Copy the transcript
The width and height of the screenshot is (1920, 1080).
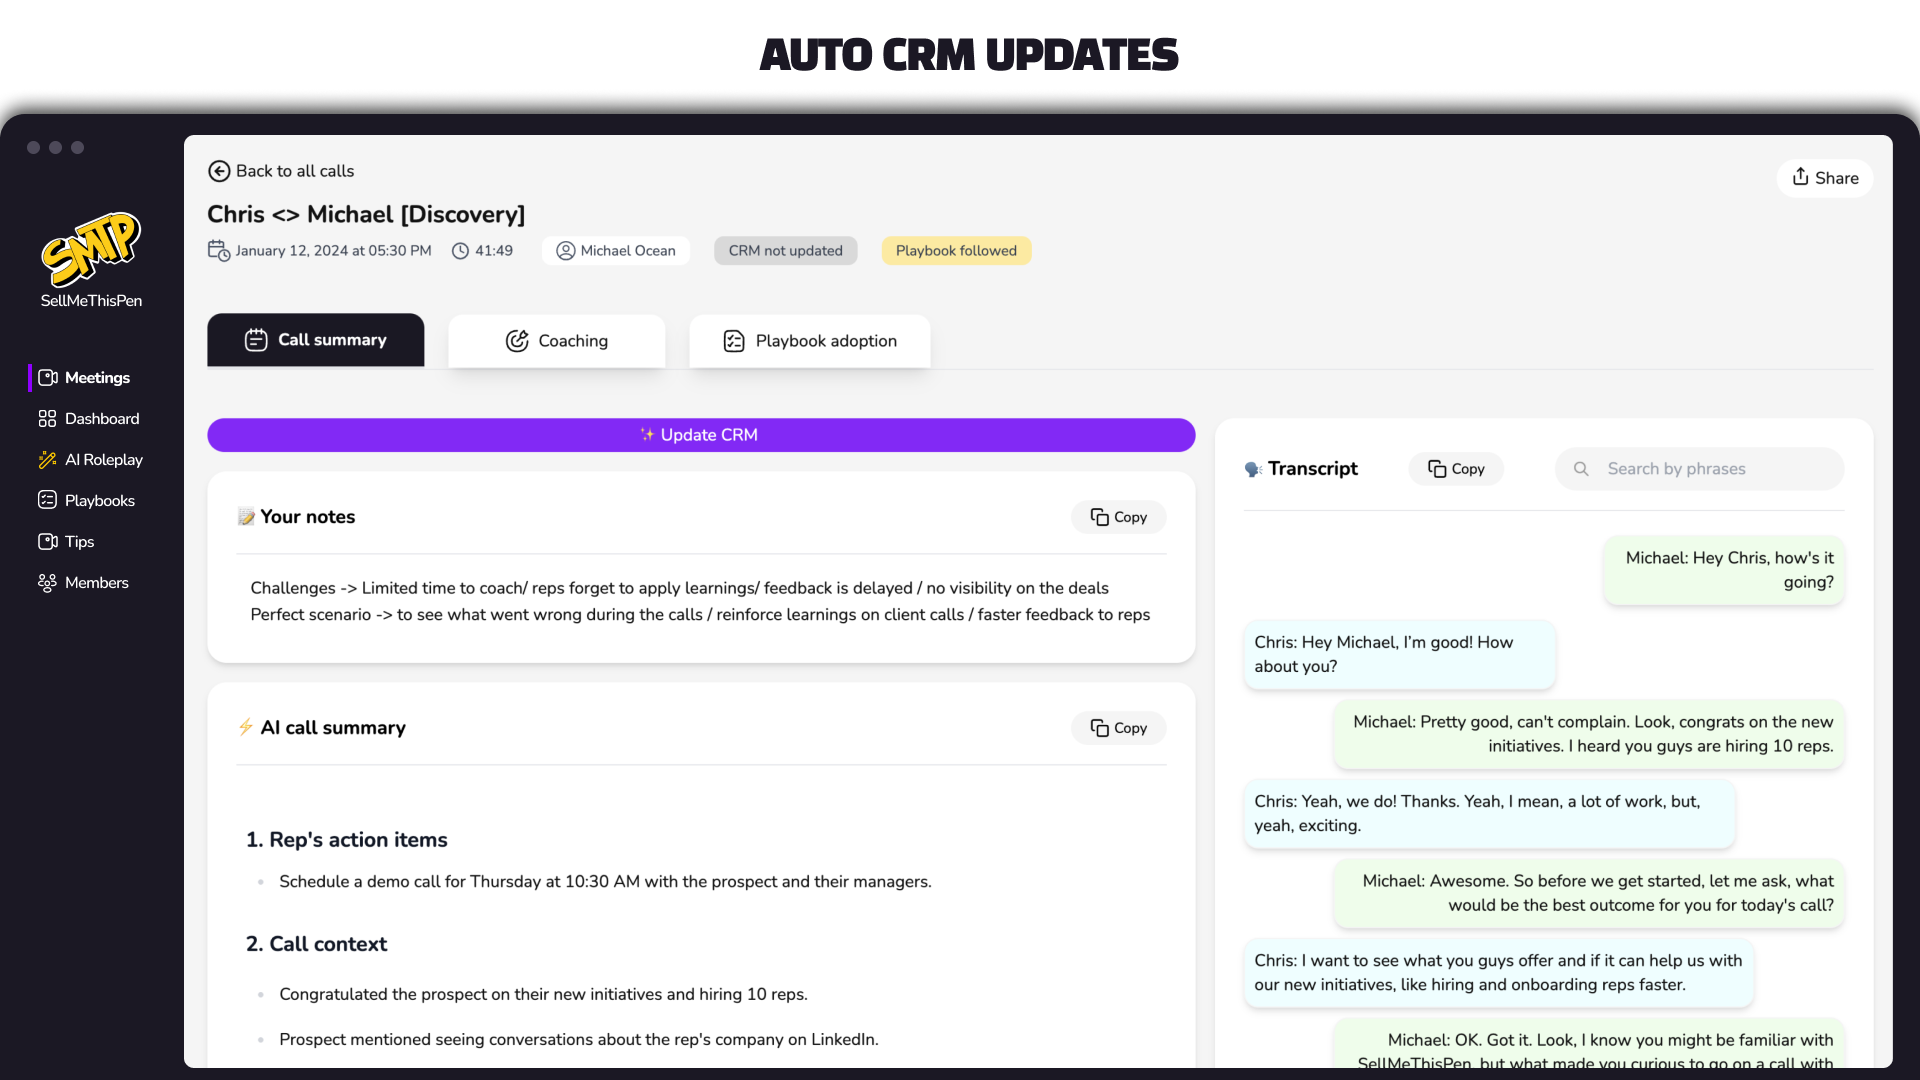pos(1457,469)
